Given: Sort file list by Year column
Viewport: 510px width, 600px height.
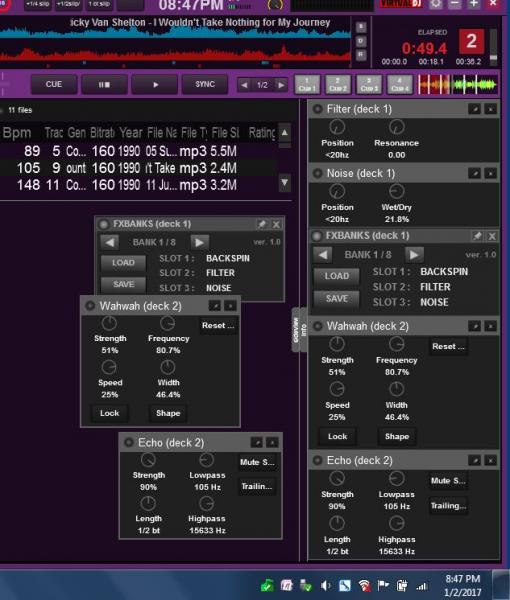Looking at the screenshot, I should pyautogui.click(x=130, y=133).
